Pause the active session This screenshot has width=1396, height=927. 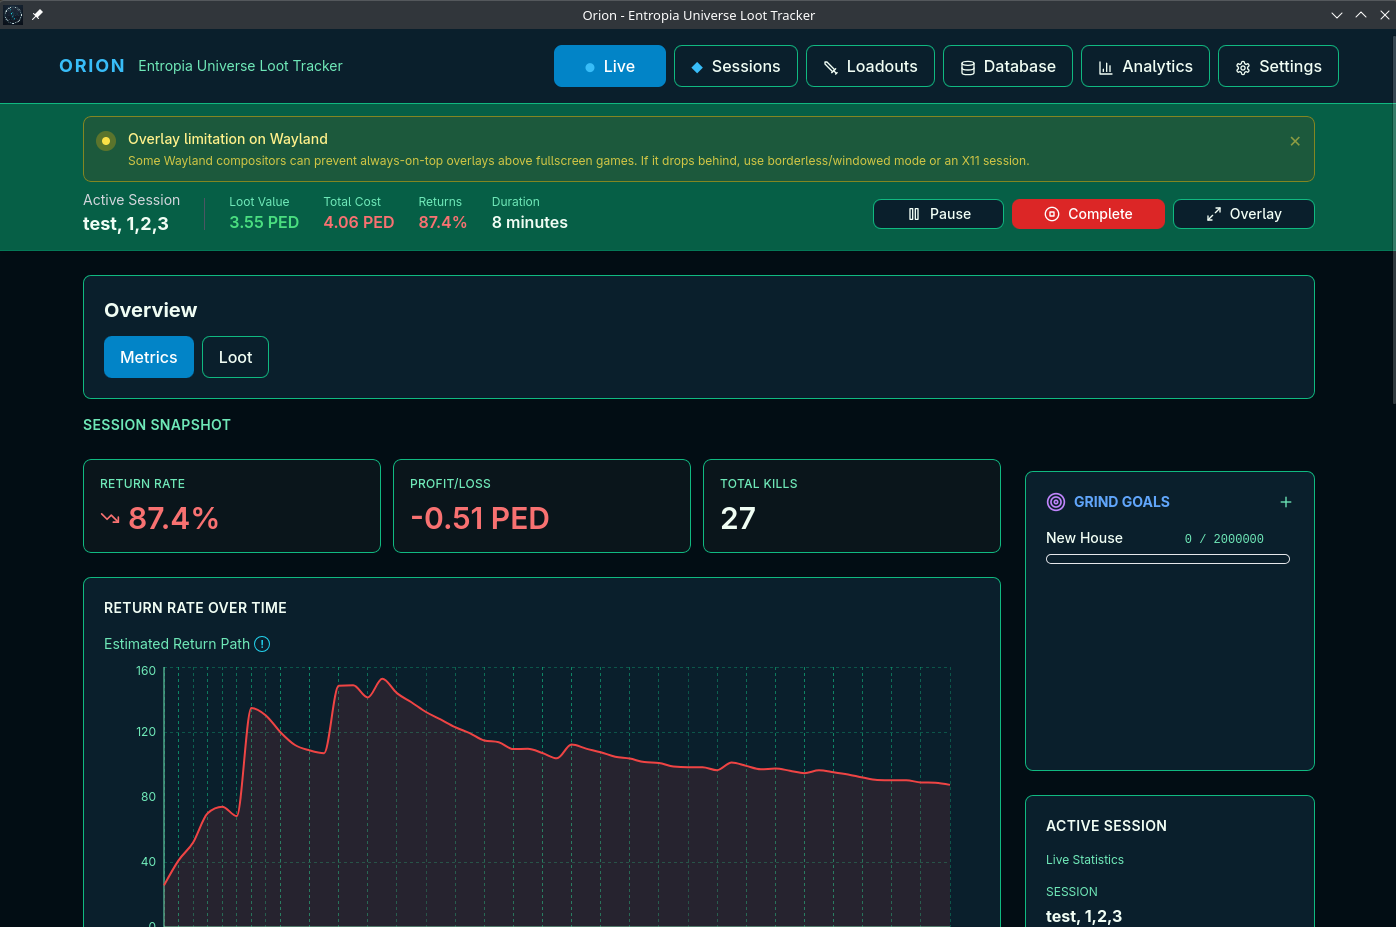pyautogui.click(x=938, y=214)
